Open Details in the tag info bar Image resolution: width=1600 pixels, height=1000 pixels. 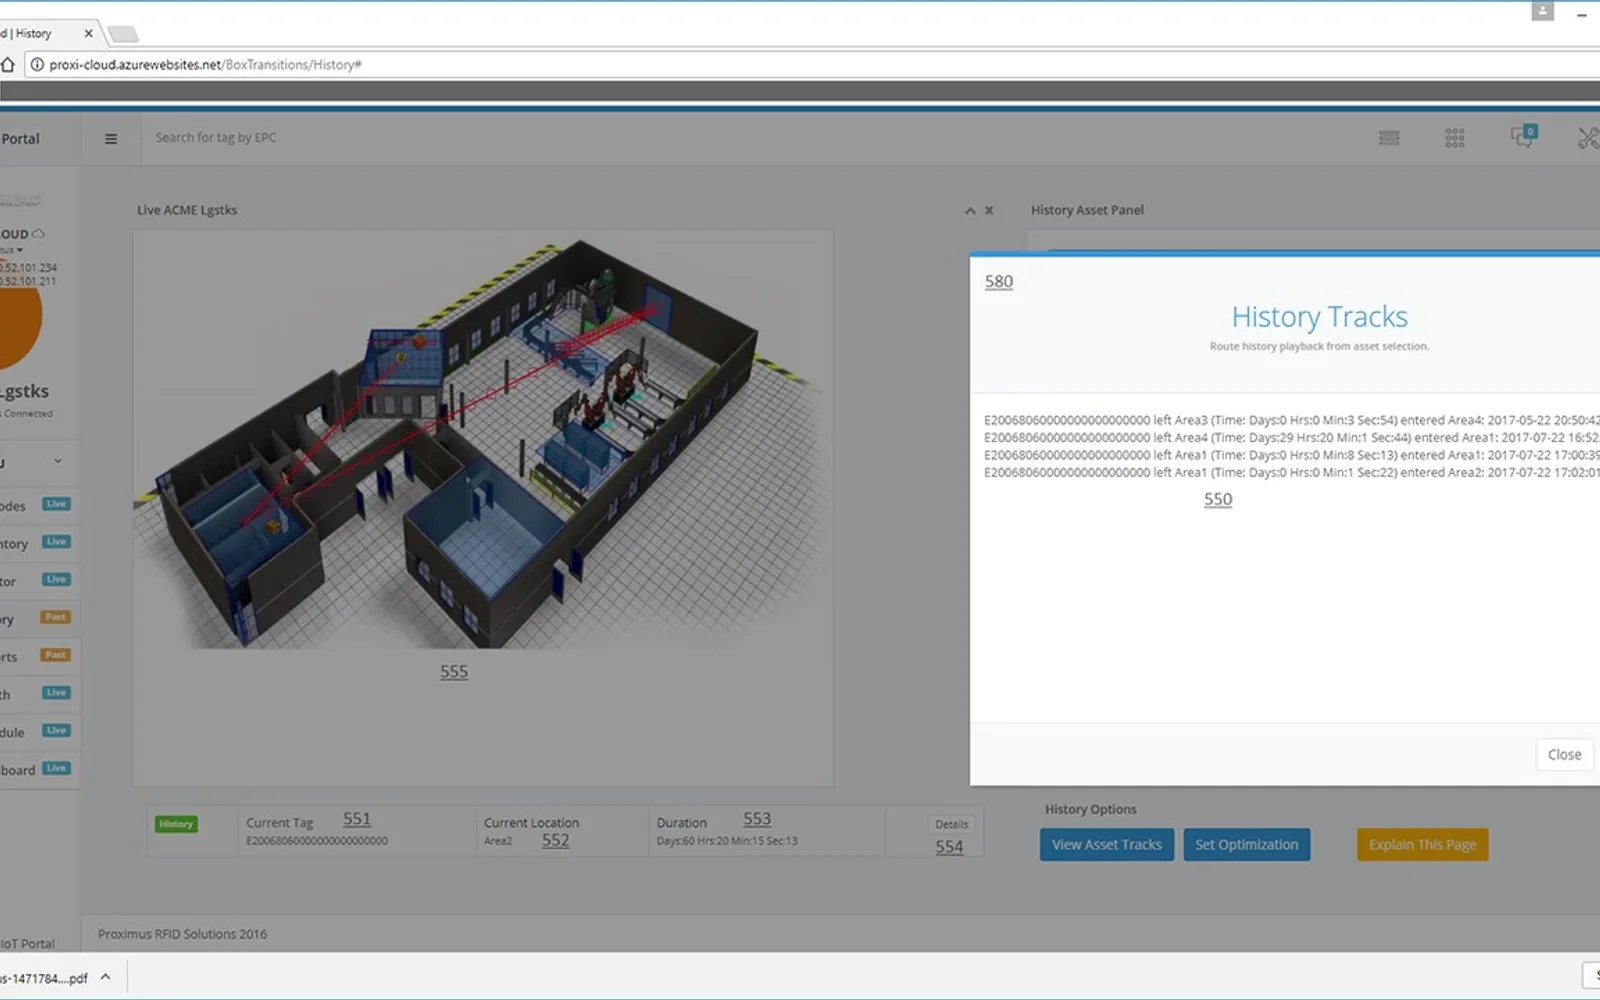(951, 824)
